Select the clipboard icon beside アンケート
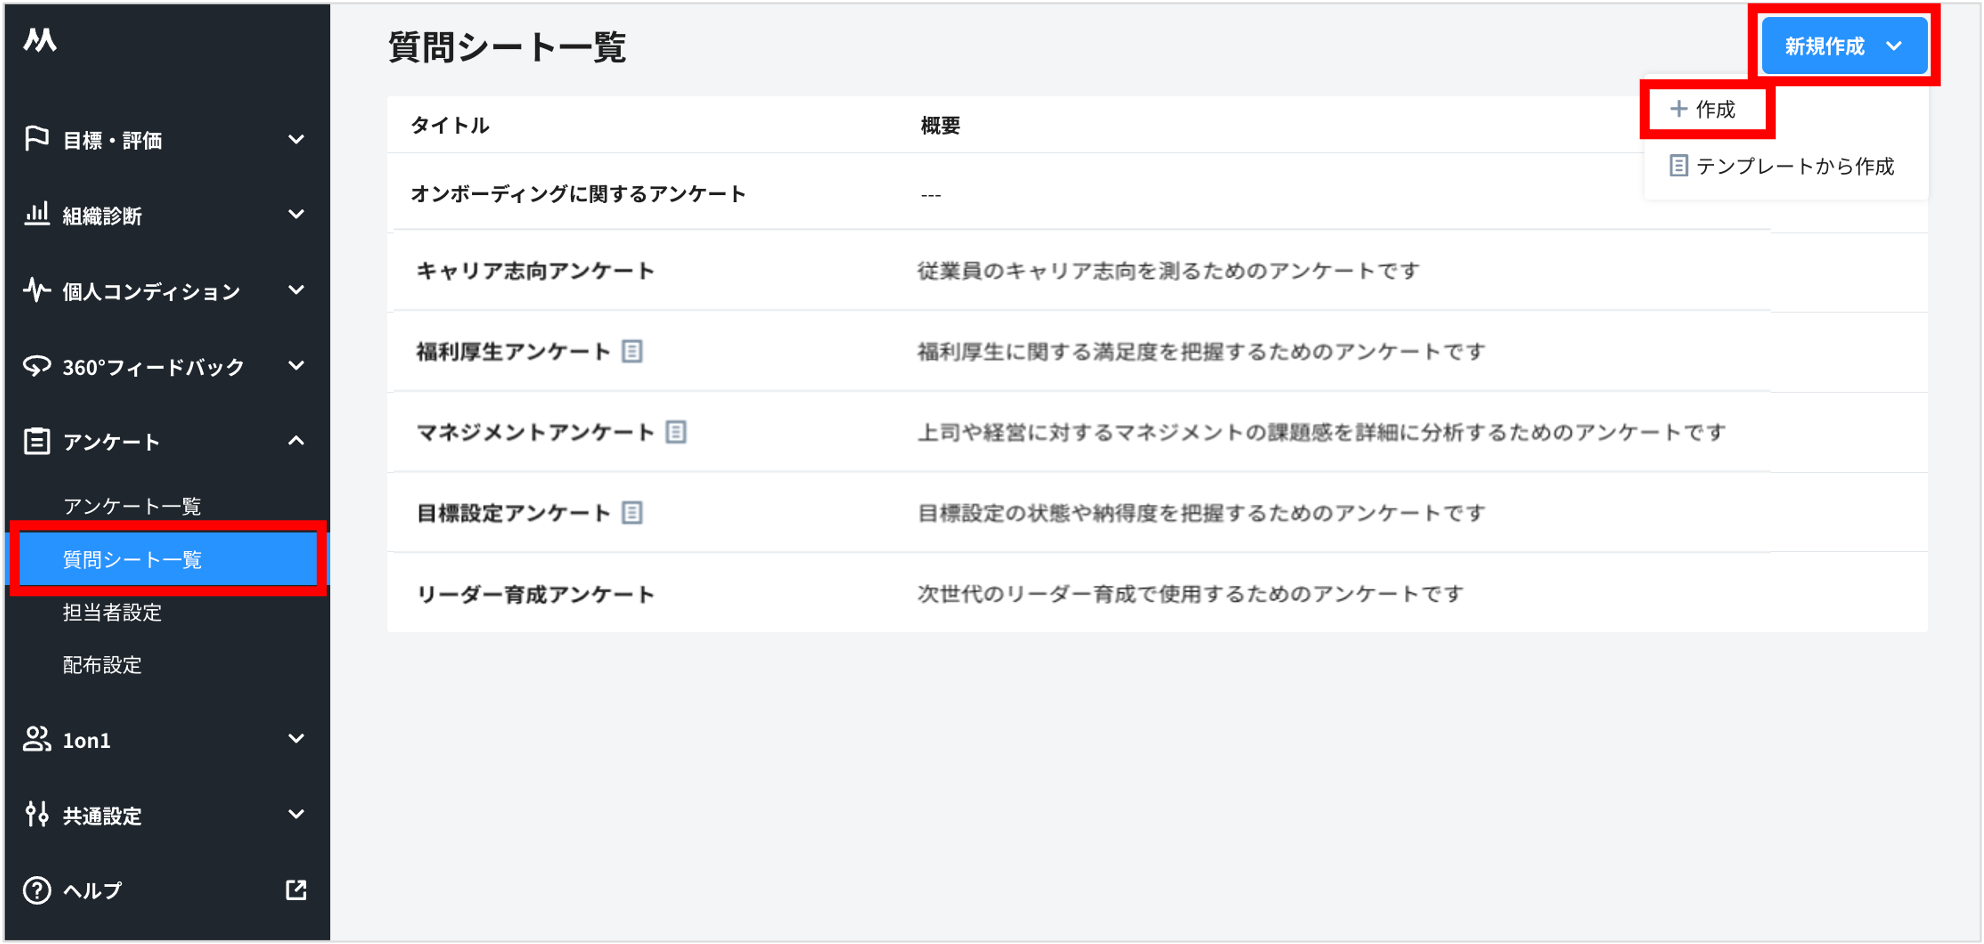The height and width of the screenshot is (944, 1984). 36,440
